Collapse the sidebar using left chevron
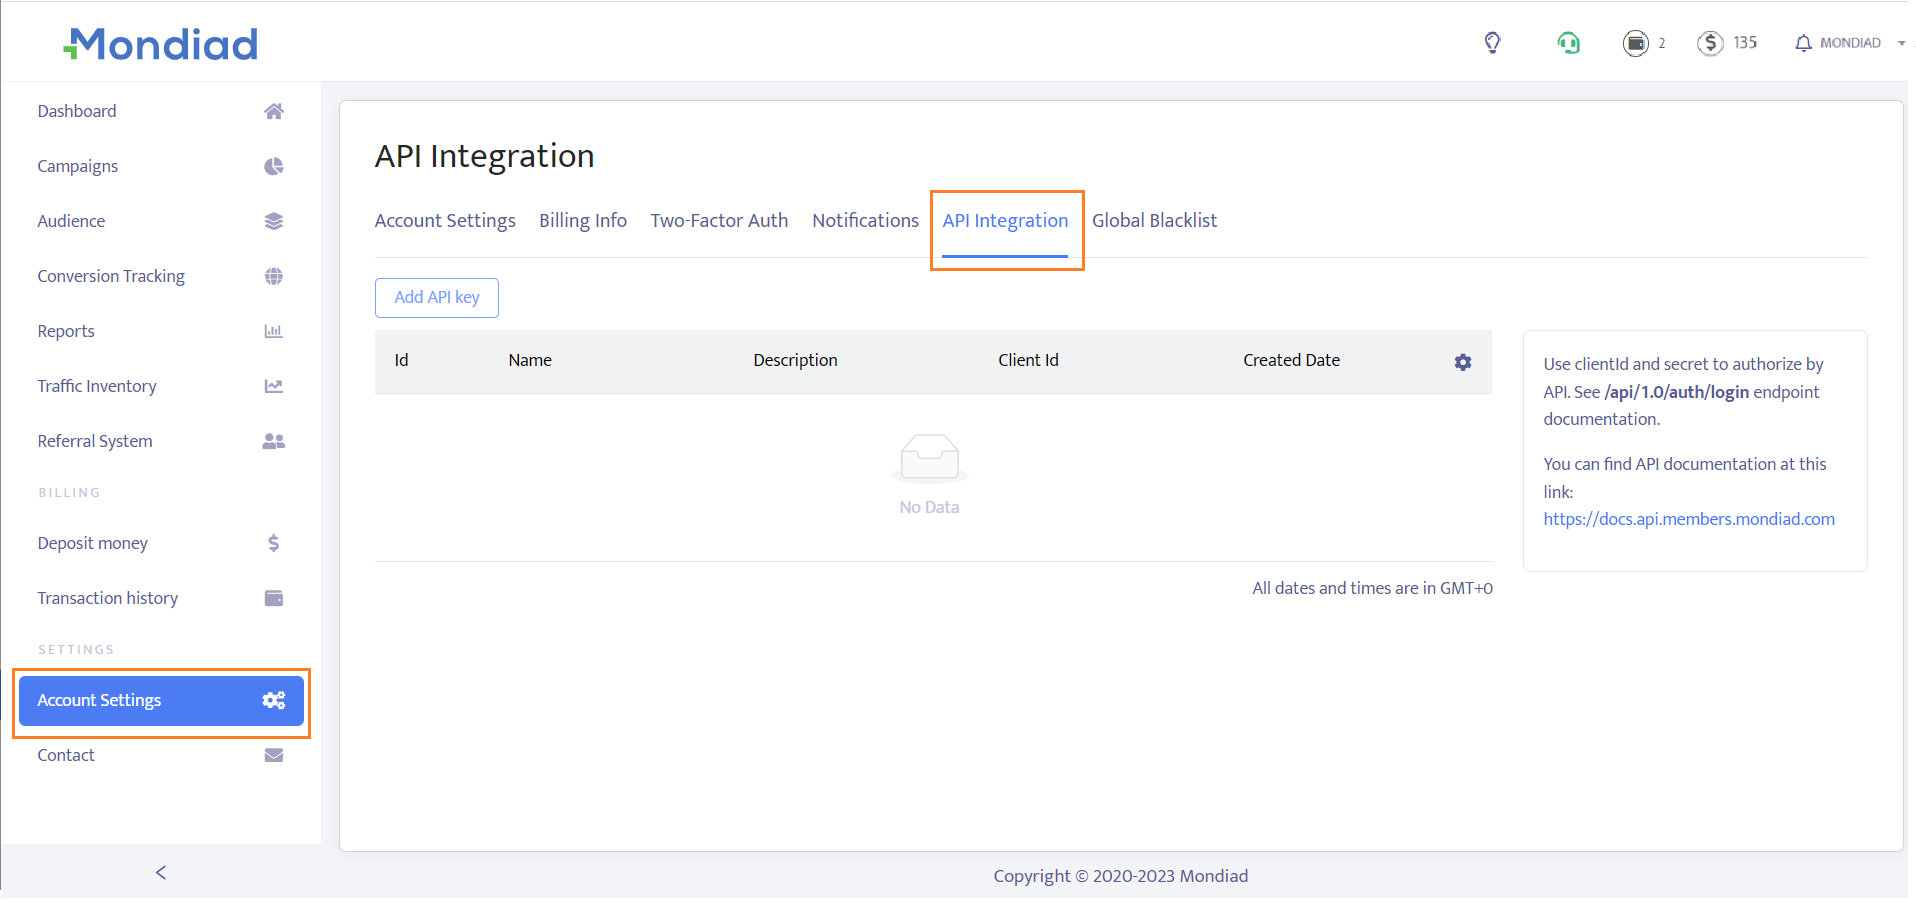The height and width of the screenshot is (902, 1916). click(x=161, y=872)
